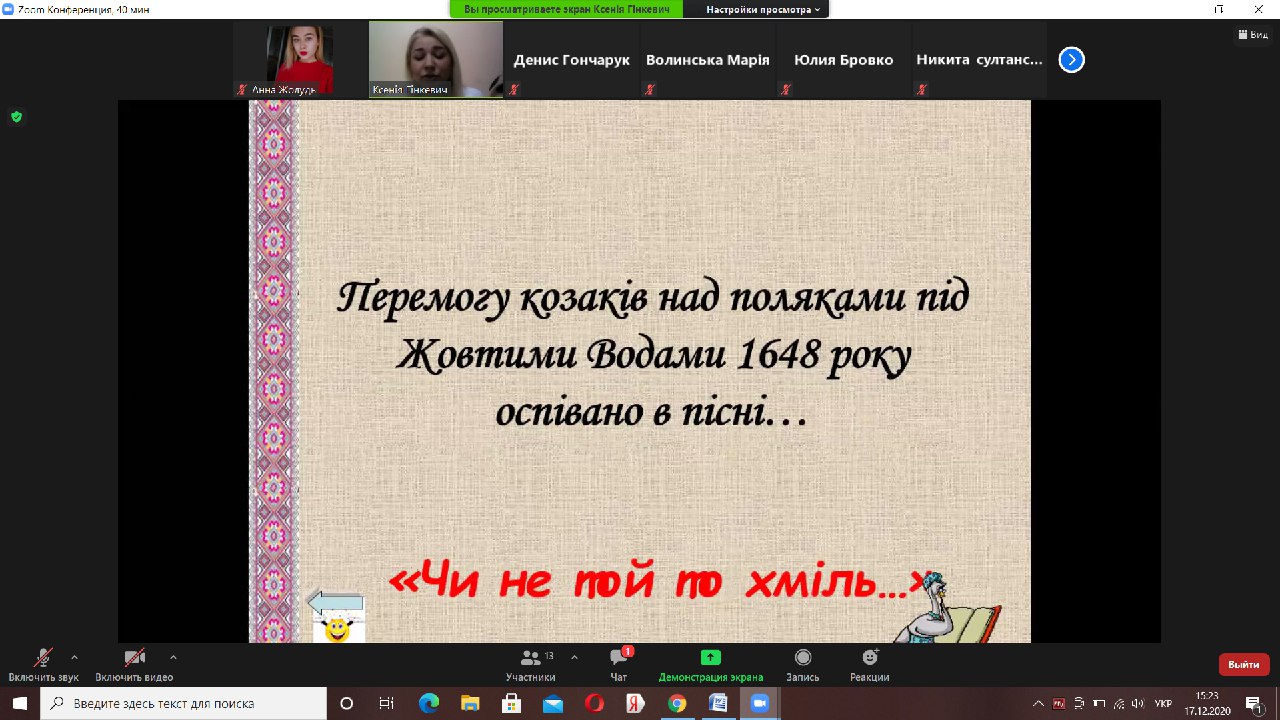Click the green encryption shield icon
Image resolution: width=1280 pixels, height=720 pixels.
(x=16, y=117)
